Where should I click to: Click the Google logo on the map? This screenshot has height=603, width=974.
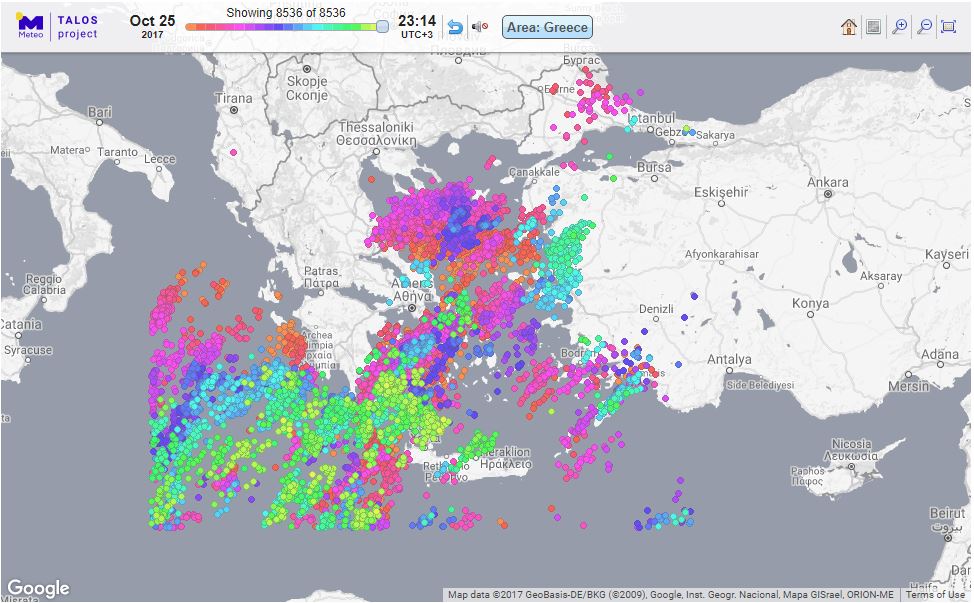(38, 588)
